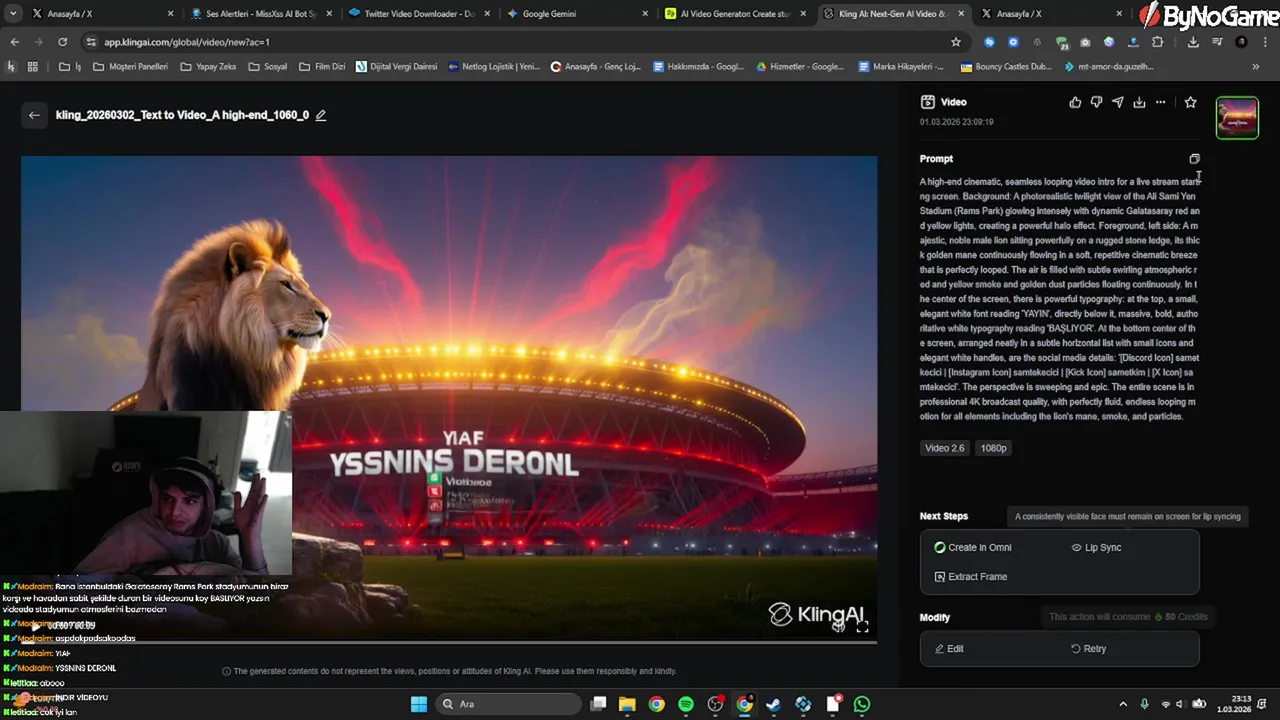1280x720 pixels.
Task: Click the Video 2.6 model tag
Action: click(x=945, y=448)
